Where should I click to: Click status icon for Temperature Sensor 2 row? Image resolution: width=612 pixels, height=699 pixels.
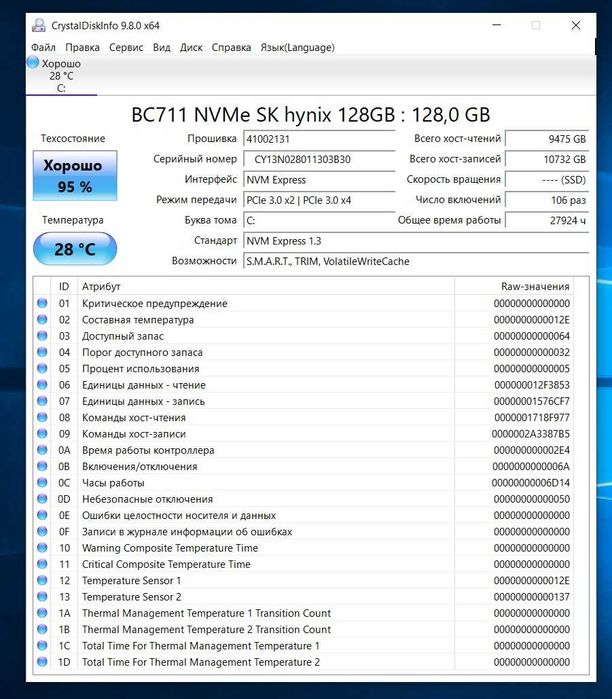point(42,596)
